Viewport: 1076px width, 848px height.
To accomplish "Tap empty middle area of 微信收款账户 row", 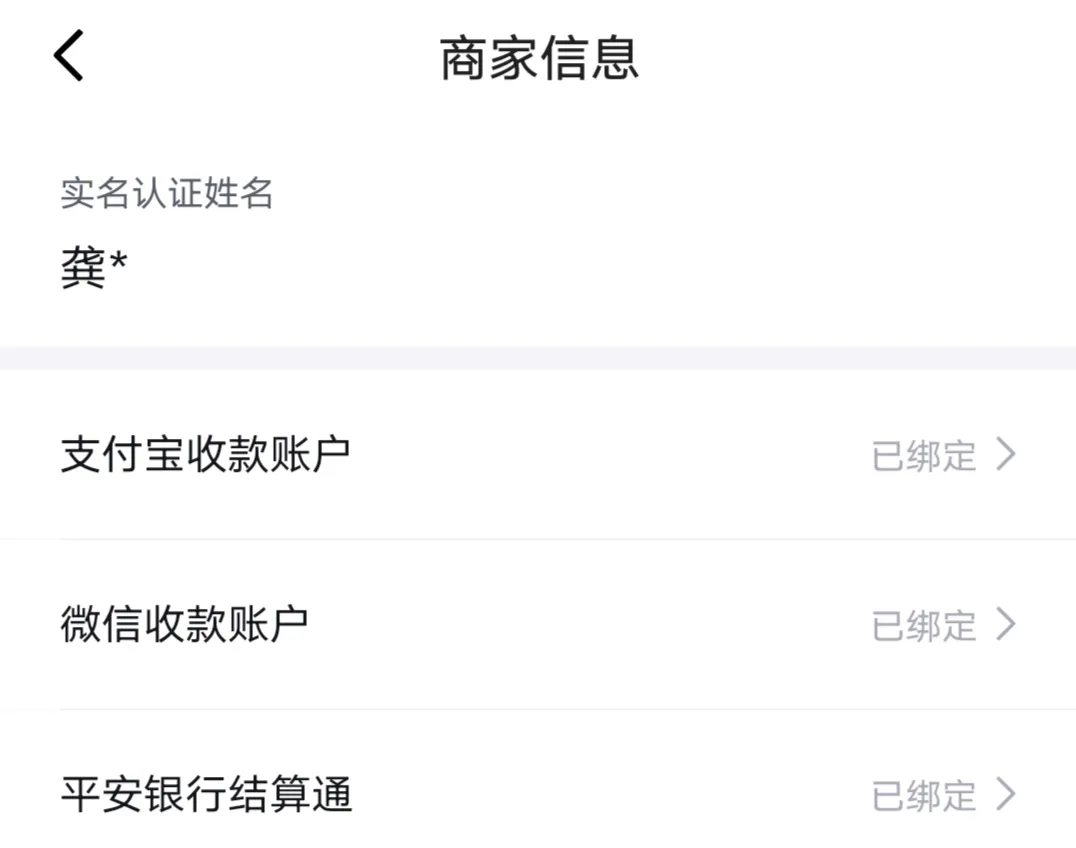I will point(590,624).
